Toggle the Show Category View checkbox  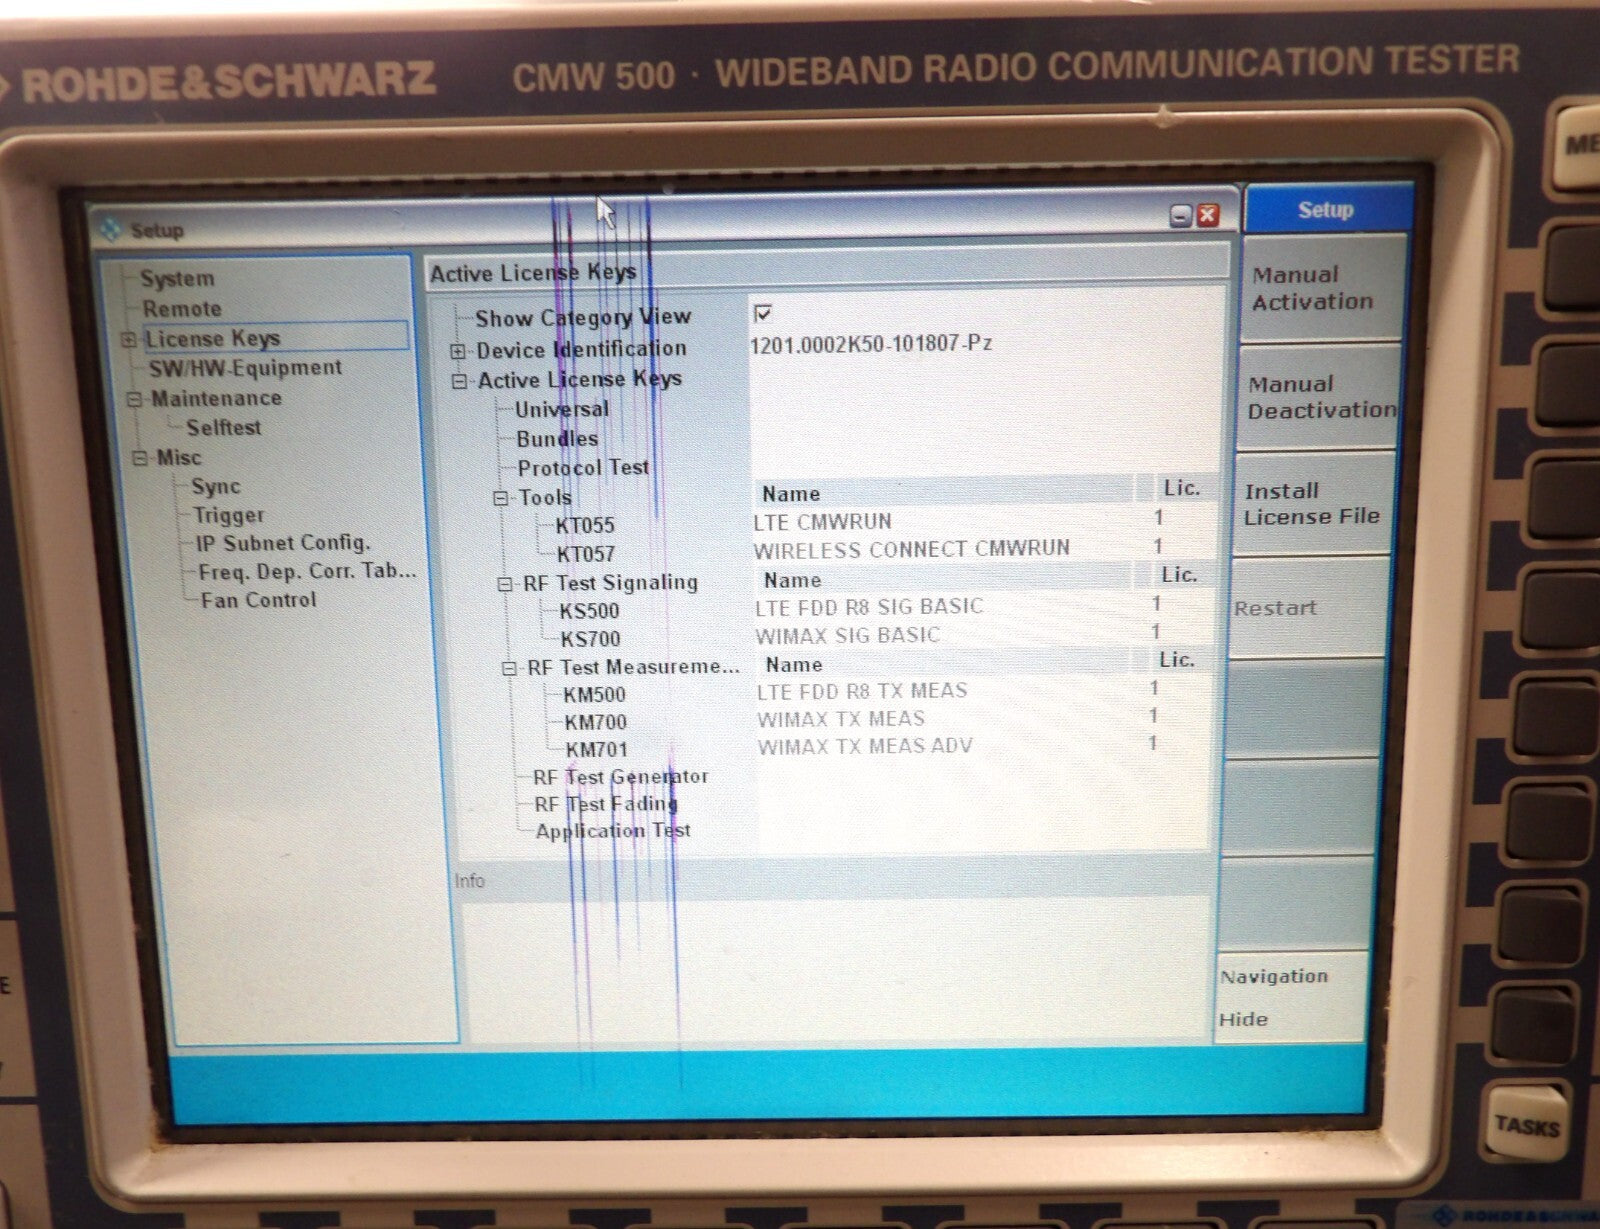pyautogui.click(x=763, y=314)
